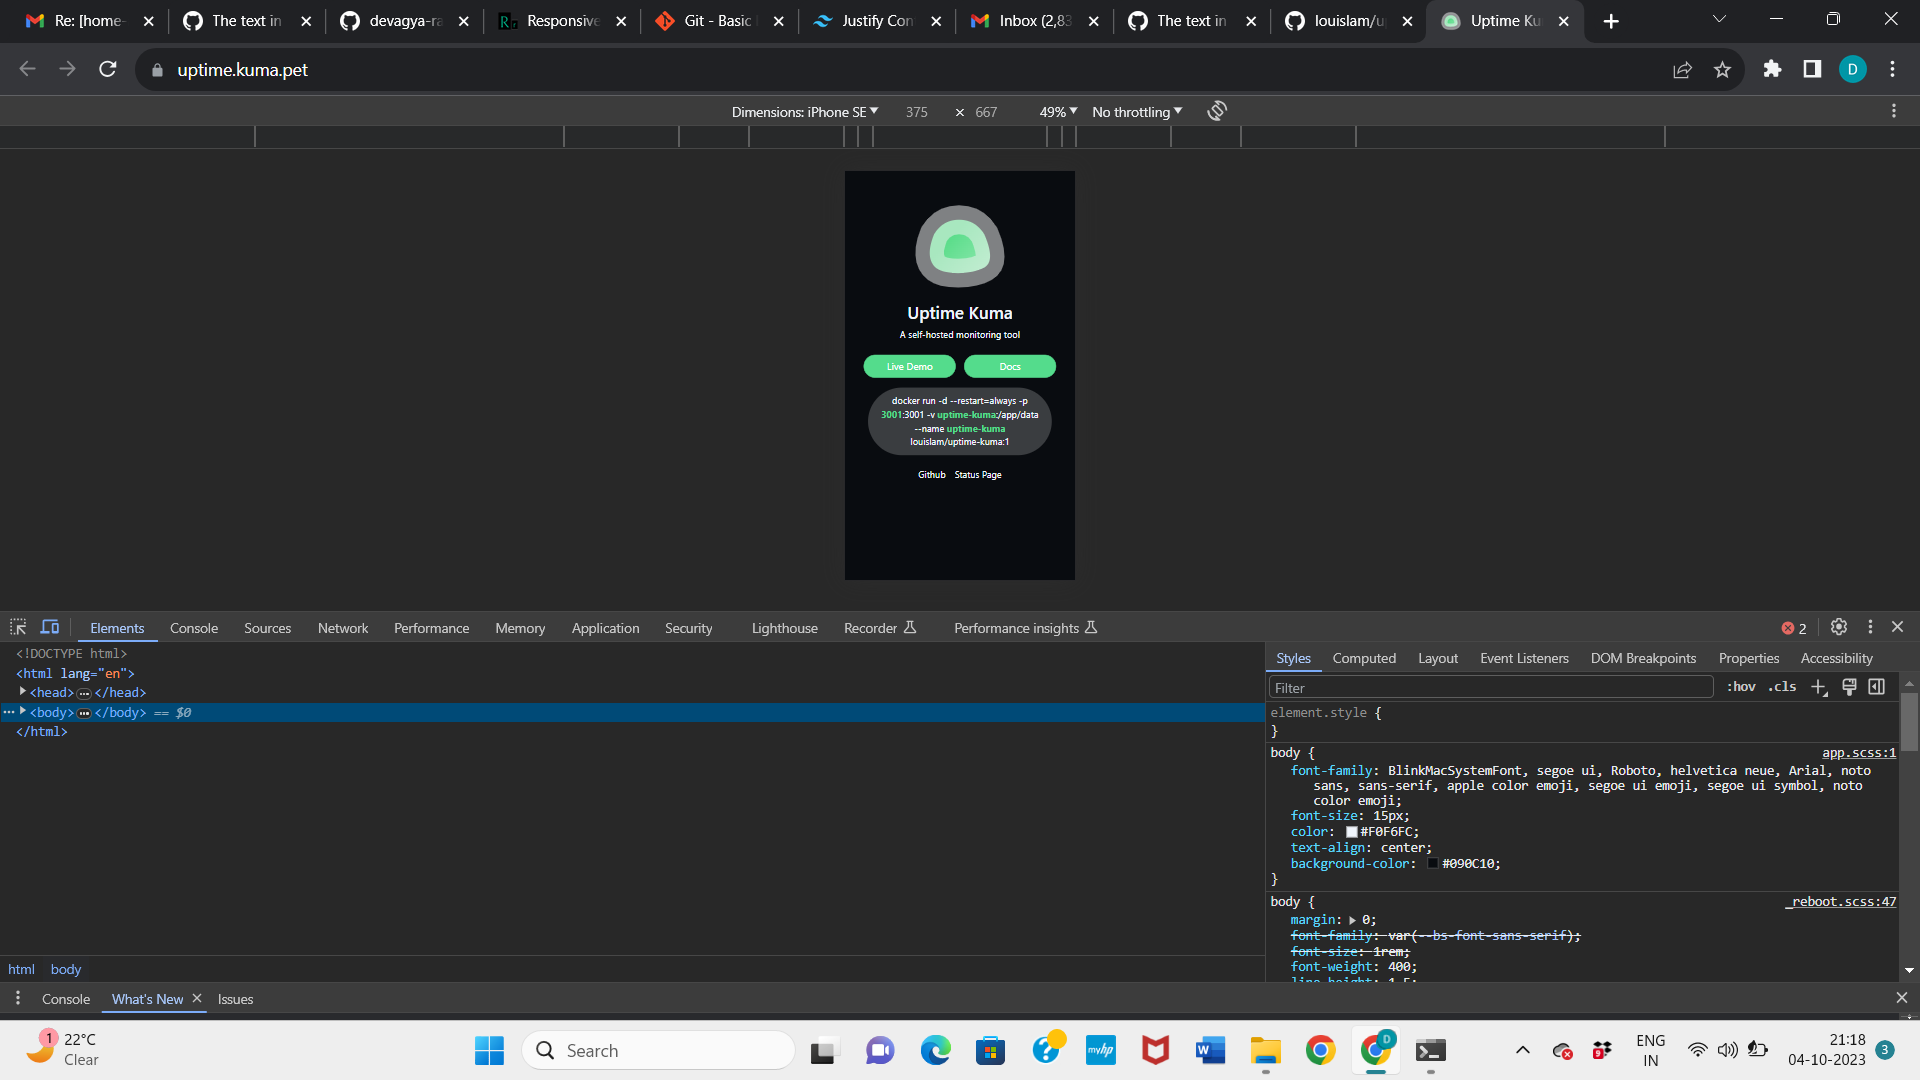The width and height of the screenshot is (1920, 1080).
Task: Click the new style rule plus icon
Action: [1818, 687]
